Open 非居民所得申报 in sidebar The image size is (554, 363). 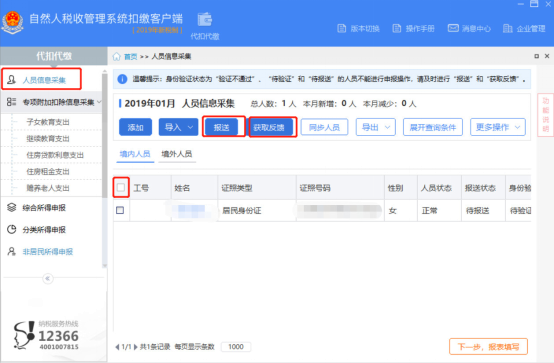point(48,252)
